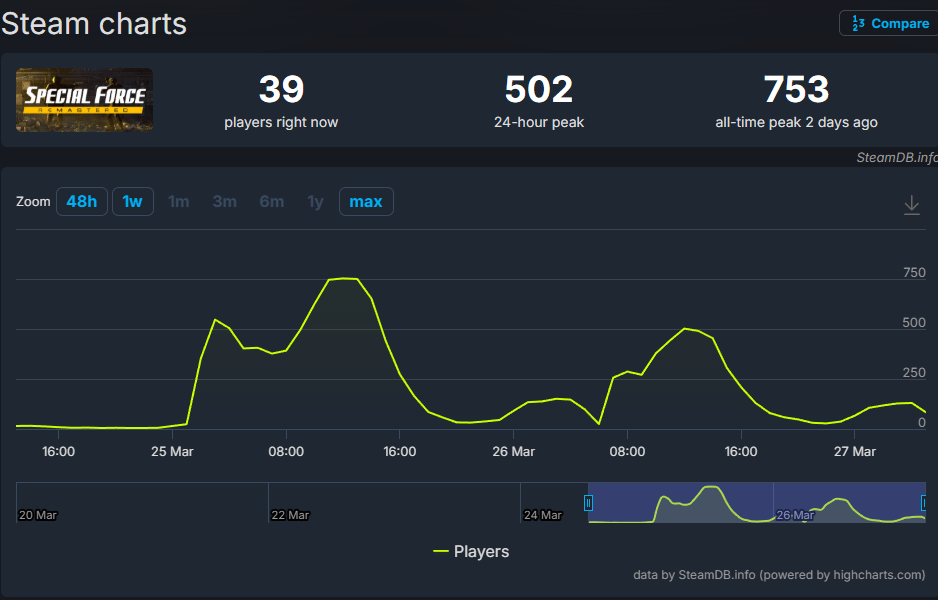Click the Compare button
The height and width of the screenshot is (600, 938).
pyautogui.click(x=888, y=23)
